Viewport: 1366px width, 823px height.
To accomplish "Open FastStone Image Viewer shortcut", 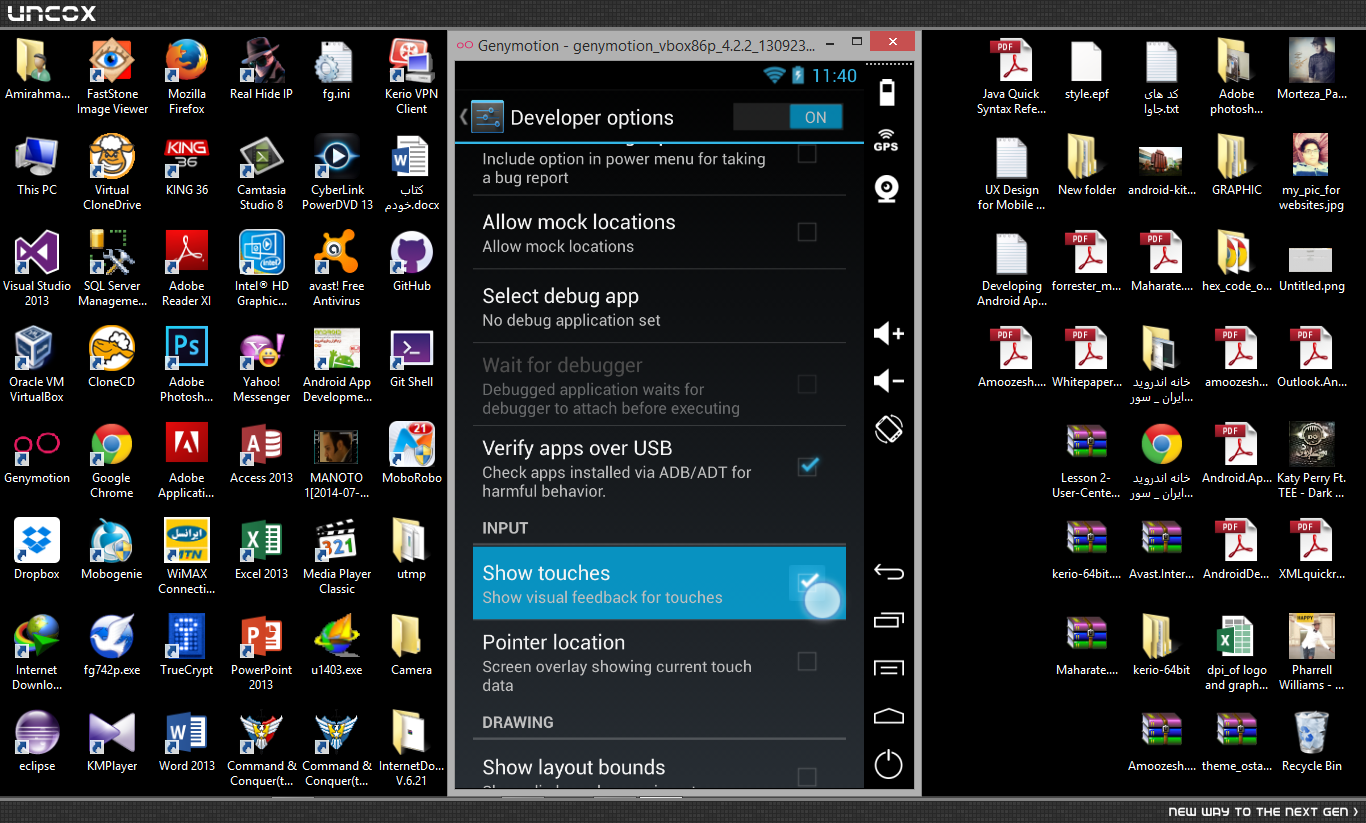I will [x=111, y=62].
